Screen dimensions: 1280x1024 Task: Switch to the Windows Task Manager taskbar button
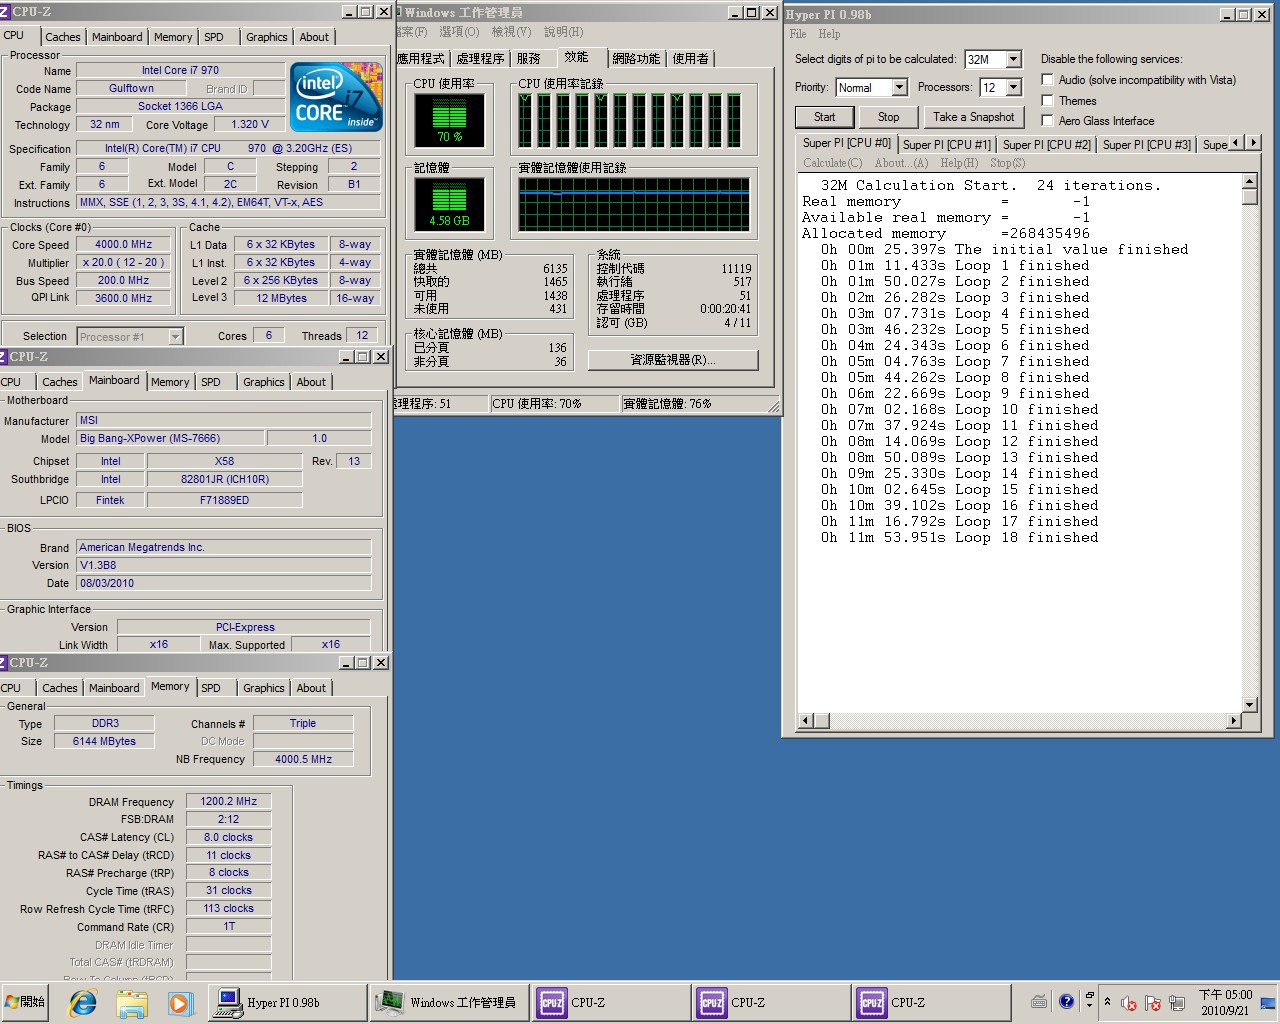[x=448, y=1002]
